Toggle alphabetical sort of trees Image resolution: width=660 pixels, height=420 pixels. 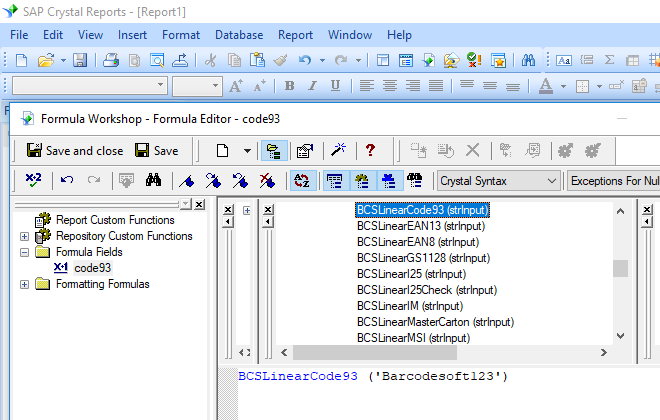click(x=302, y=181)
